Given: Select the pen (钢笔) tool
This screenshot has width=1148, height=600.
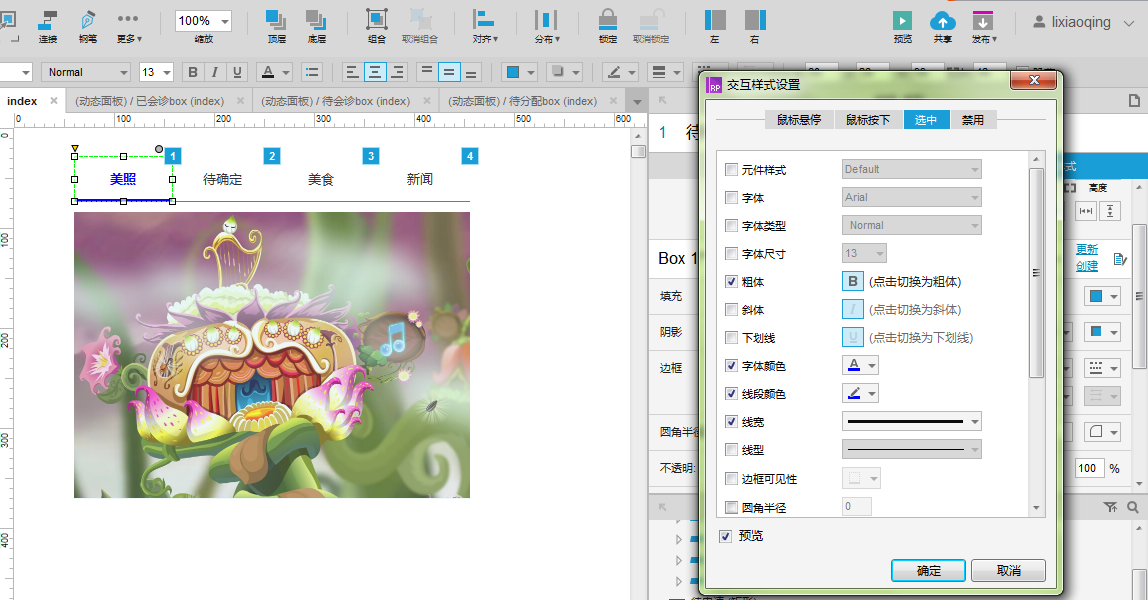Looking at the screenshot, I should click(x=88, y=26).
